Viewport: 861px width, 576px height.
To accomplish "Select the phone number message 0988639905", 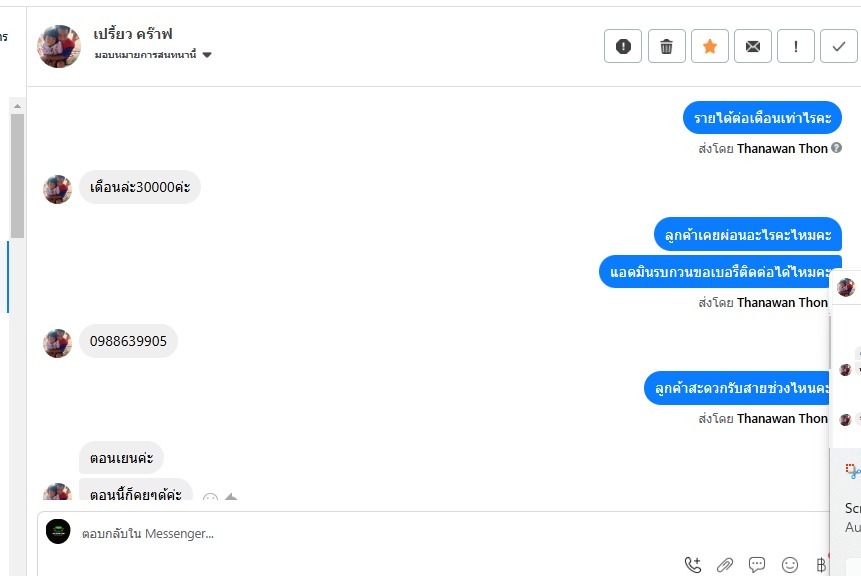I will [128, 341].
